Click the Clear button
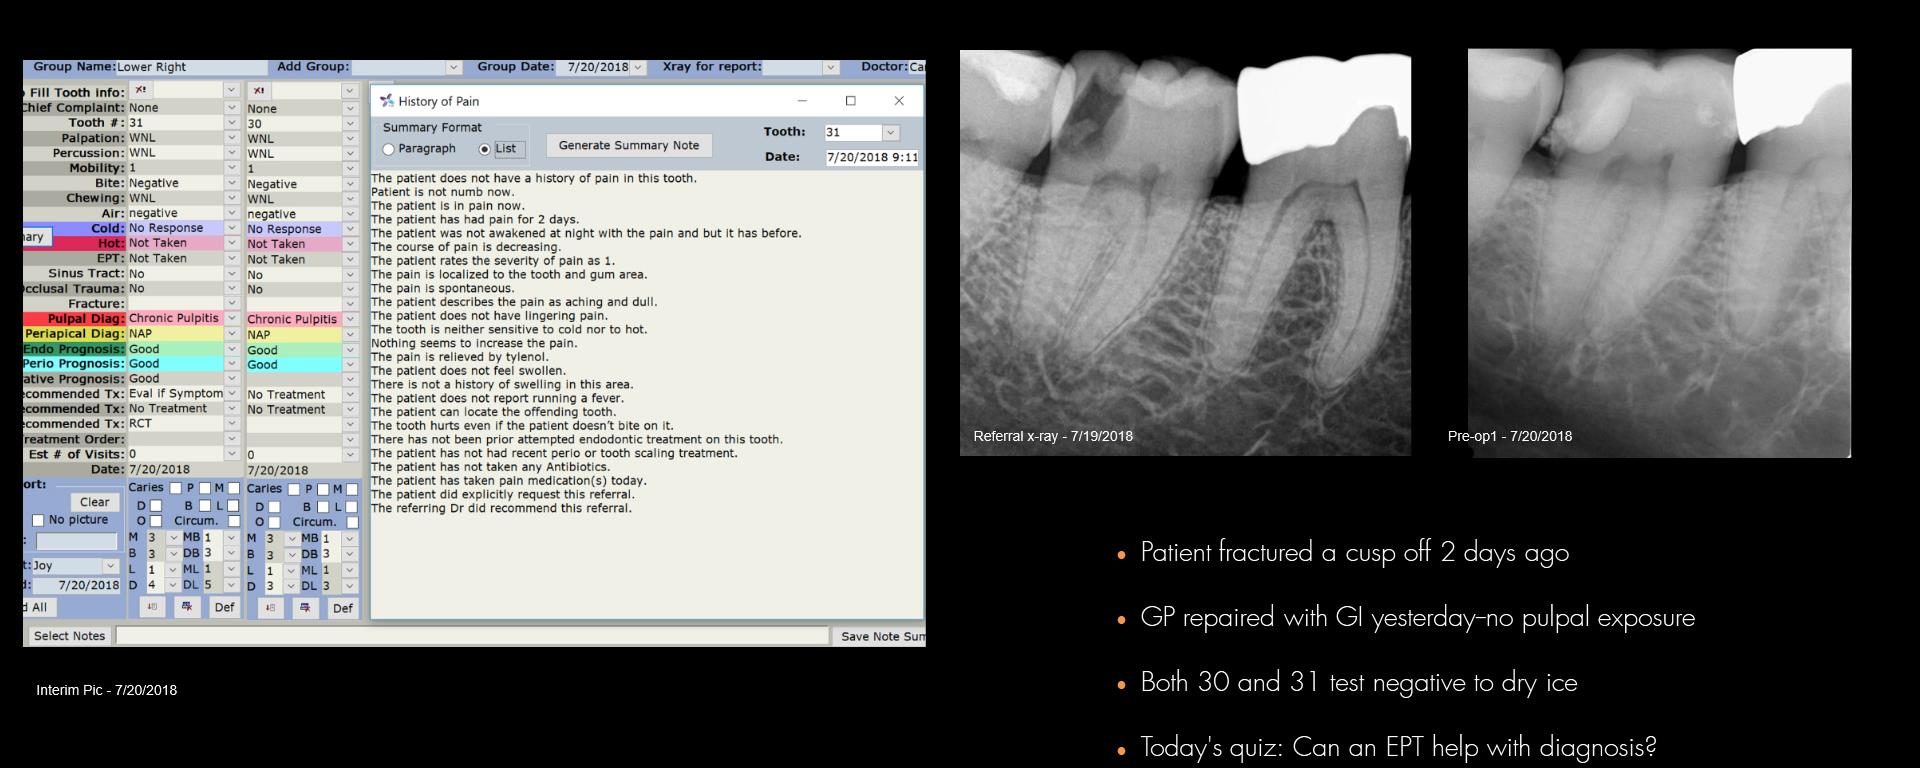Viewport: 1920px width, 768px height. [x=95, y=502]
